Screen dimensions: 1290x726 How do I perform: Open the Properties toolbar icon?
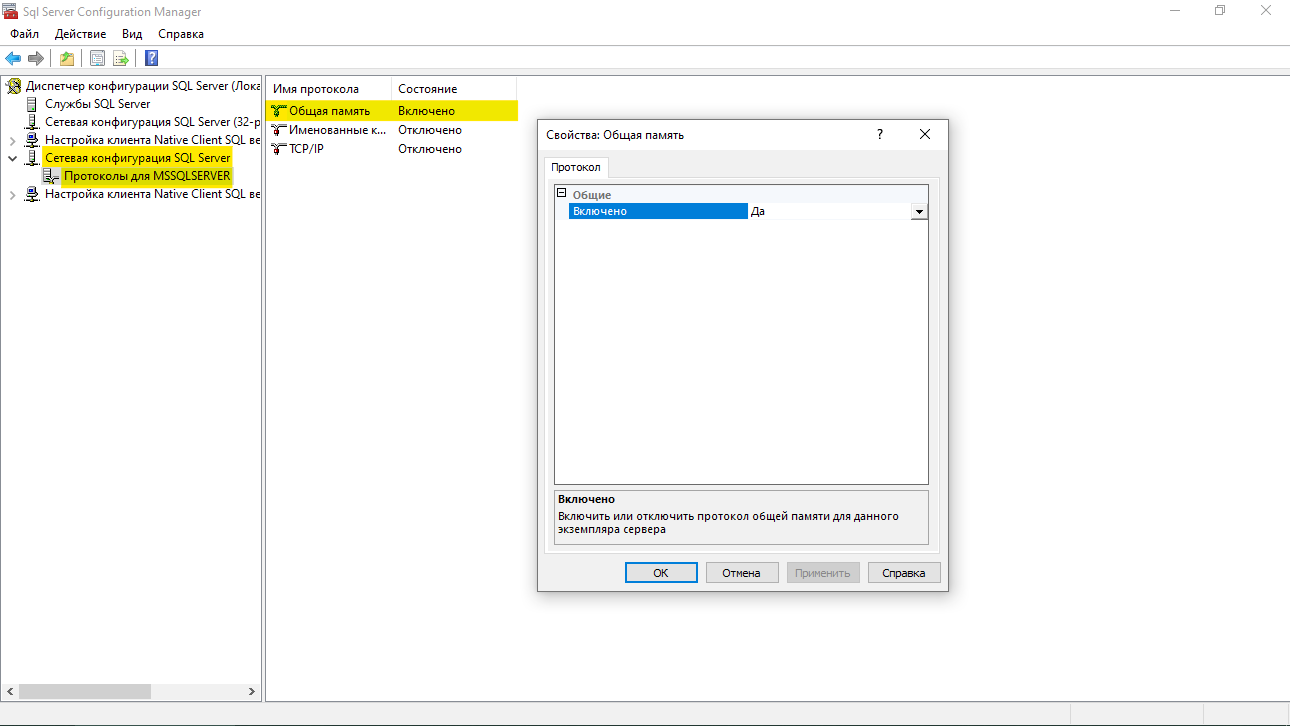(97, 58)
